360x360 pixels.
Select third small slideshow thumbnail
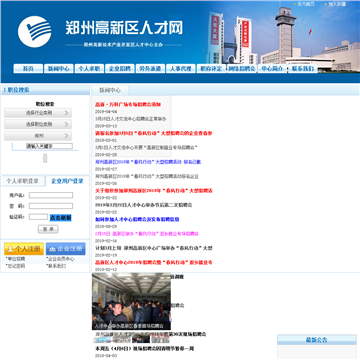point(141,339)
